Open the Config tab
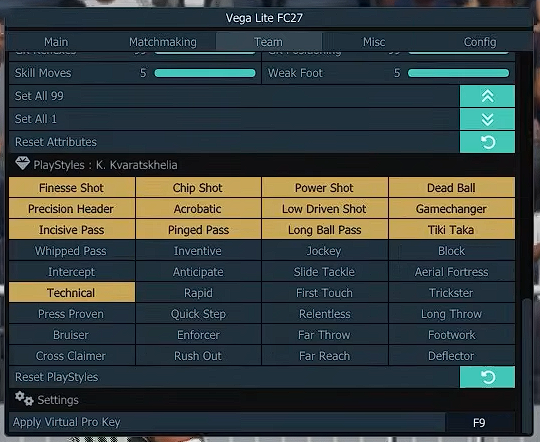 tap(480, 42)
